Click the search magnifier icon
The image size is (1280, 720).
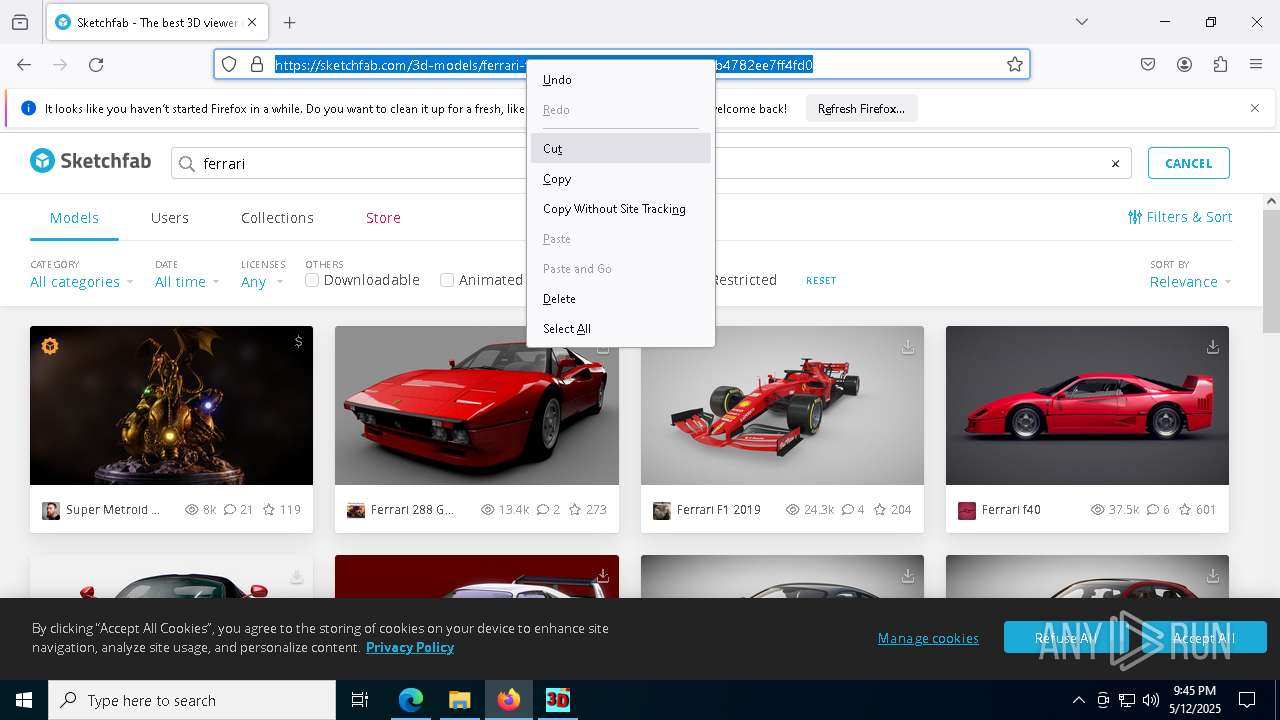(x=186, y=164)
